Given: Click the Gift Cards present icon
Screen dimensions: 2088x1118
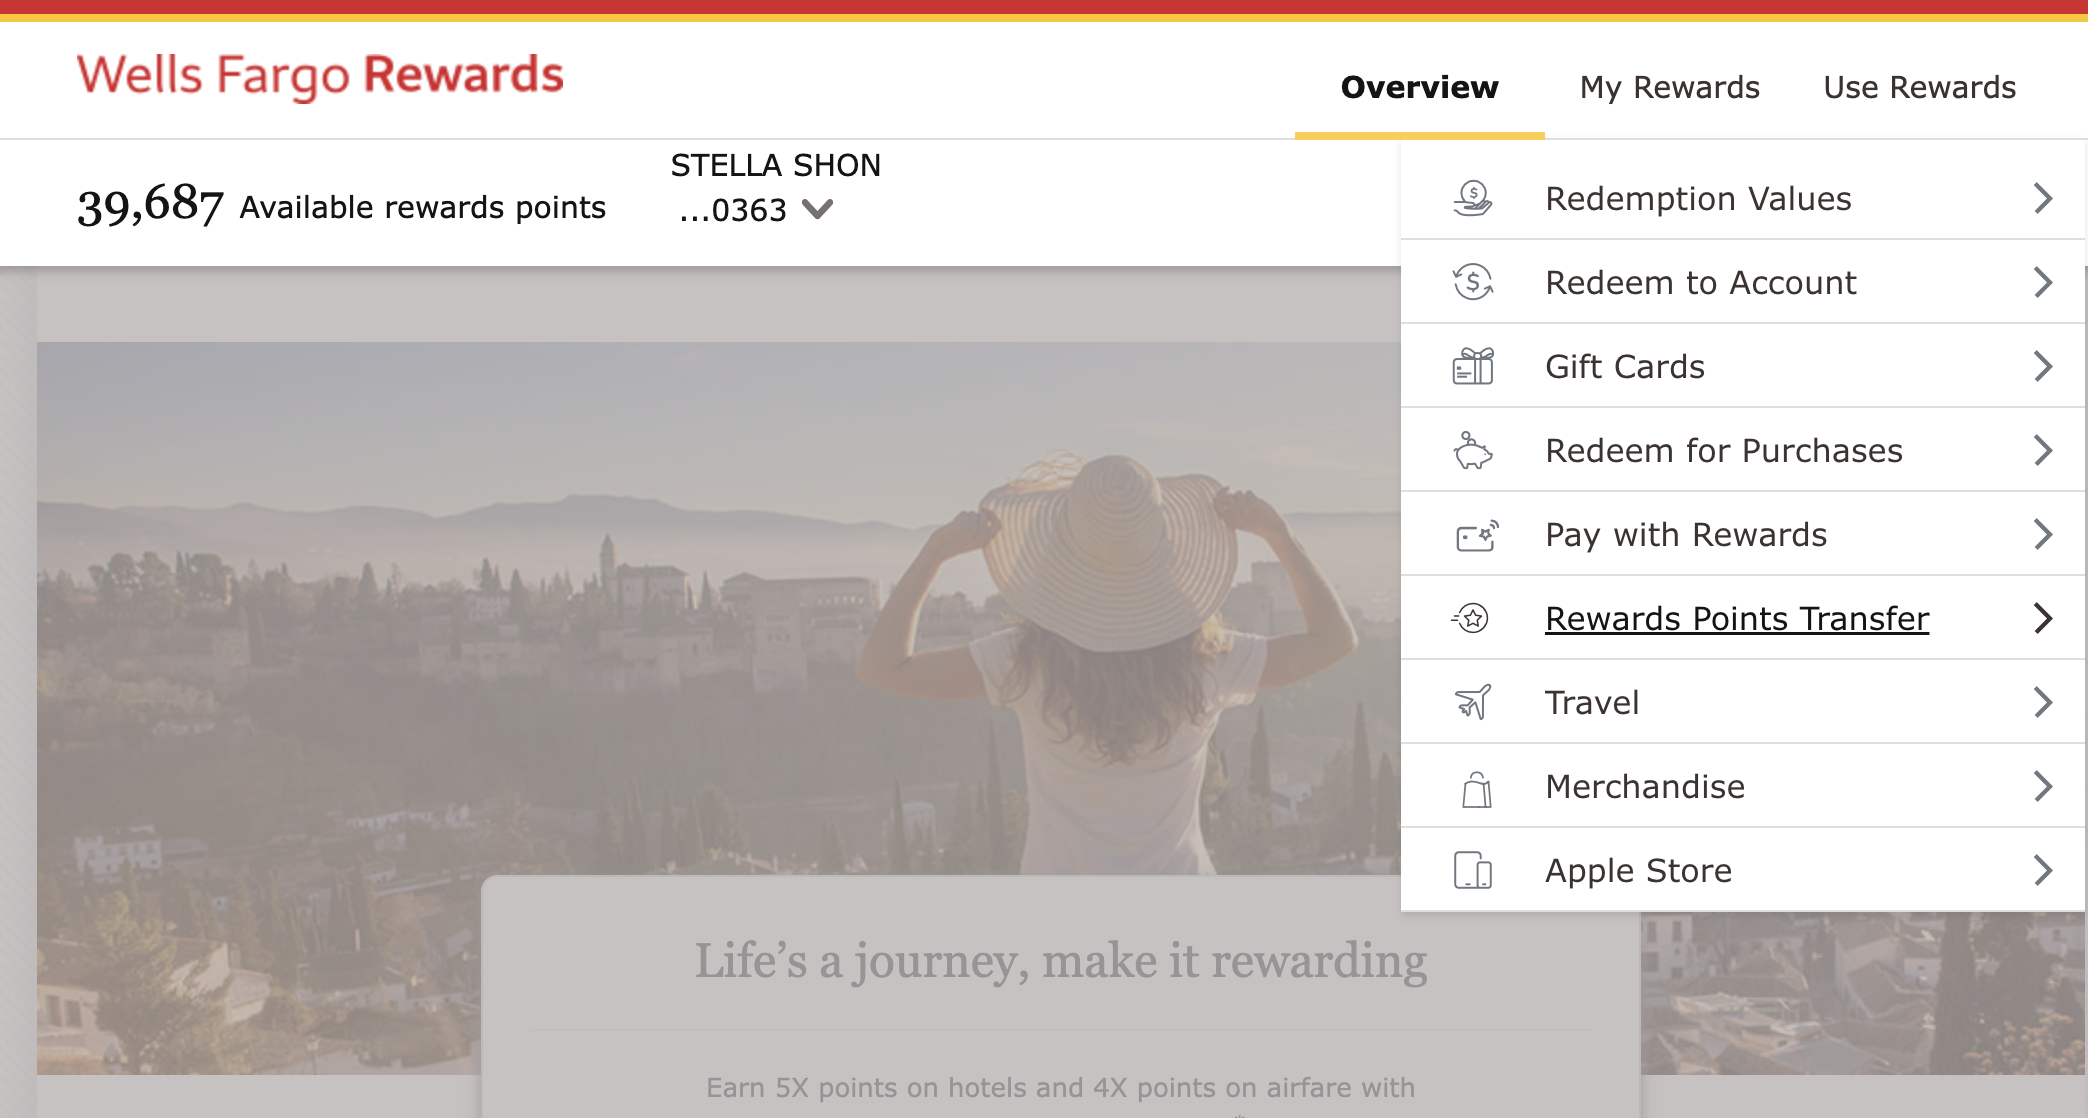Looking at the screenshot, I should 1473,366.
